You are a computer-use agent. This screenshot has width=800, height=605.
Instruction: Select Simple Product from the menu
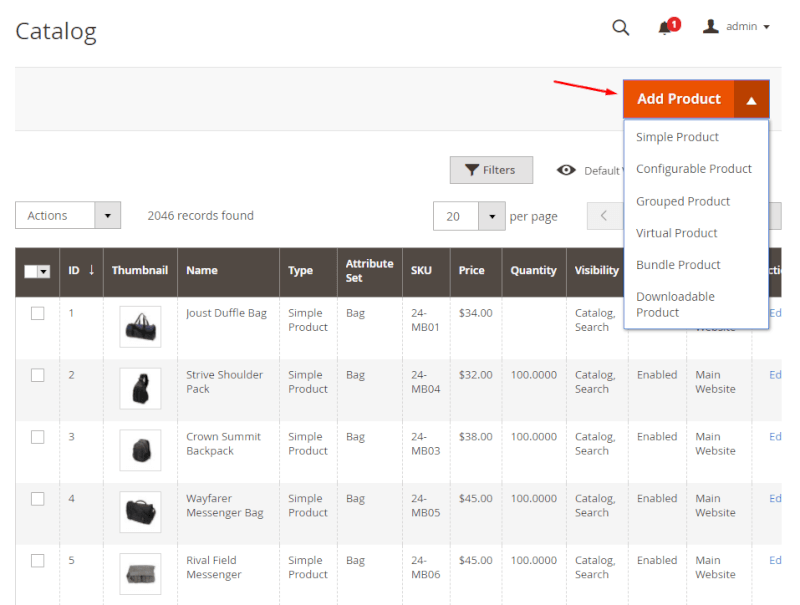pyautogui.click(x=677, y=137)
